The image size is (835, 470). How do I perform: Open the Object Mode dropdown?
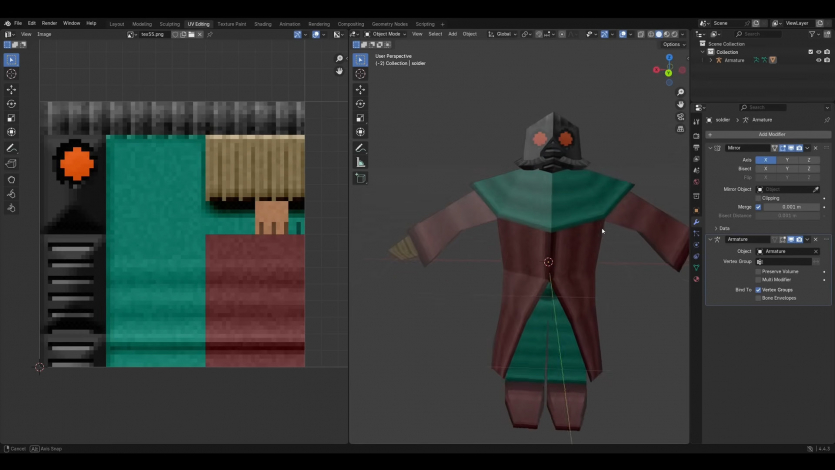(x=385, y=34)
